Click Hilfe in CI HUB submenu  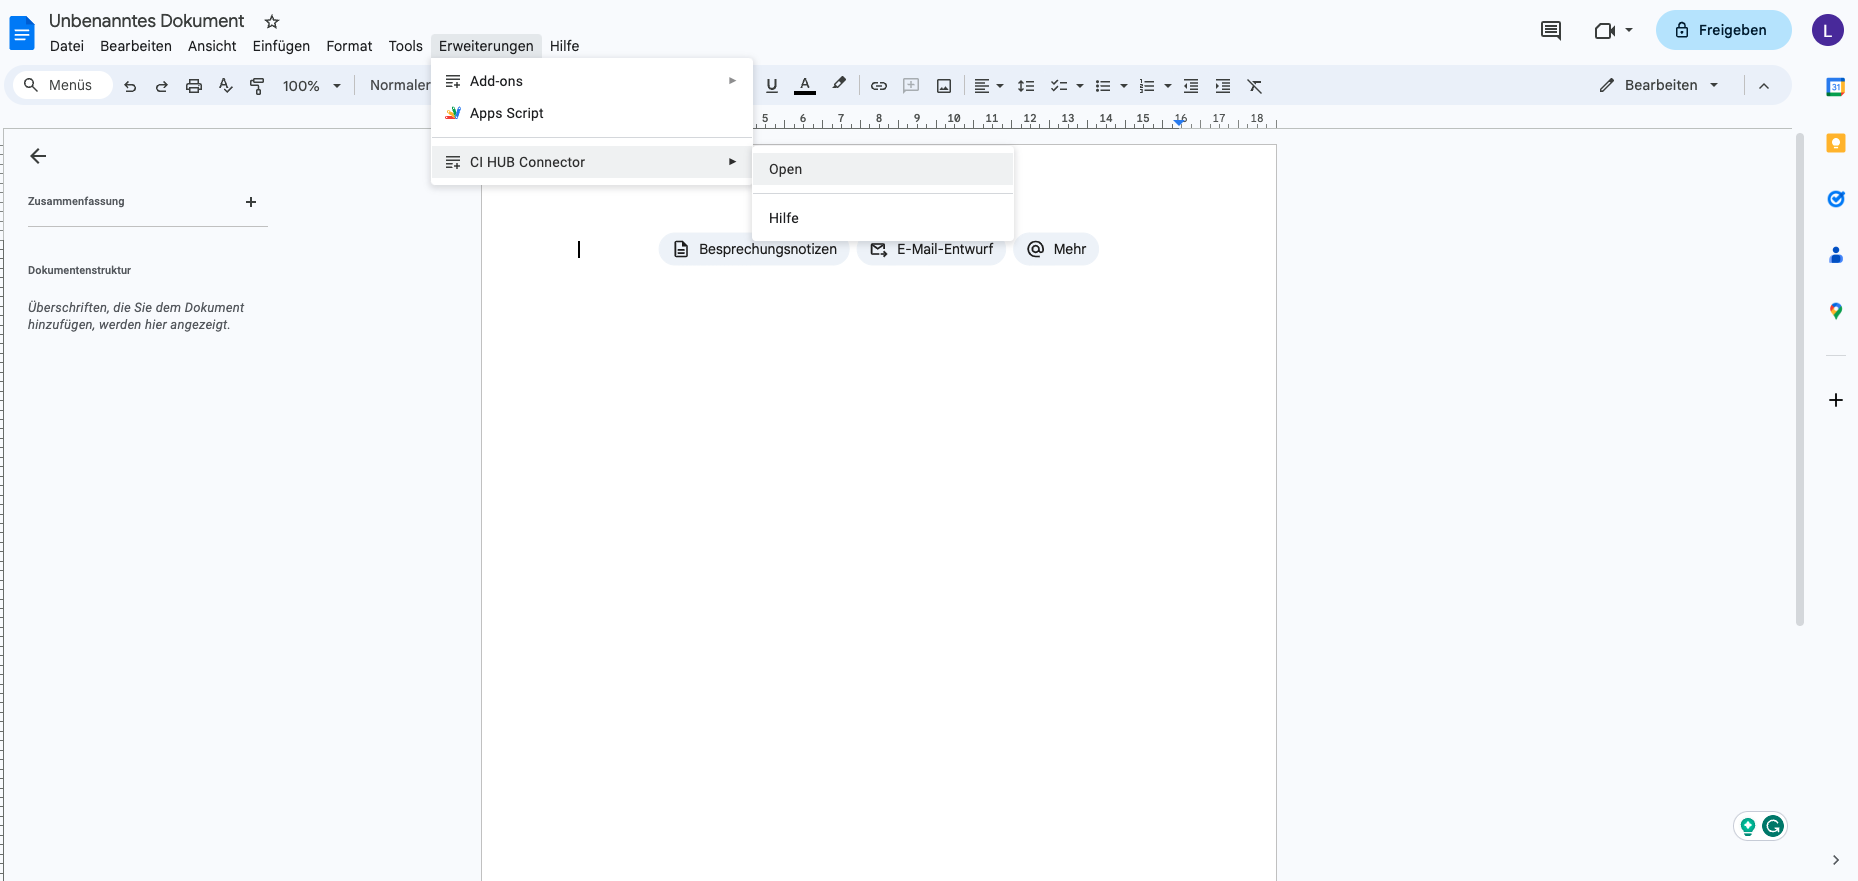(x=883, y=218)
